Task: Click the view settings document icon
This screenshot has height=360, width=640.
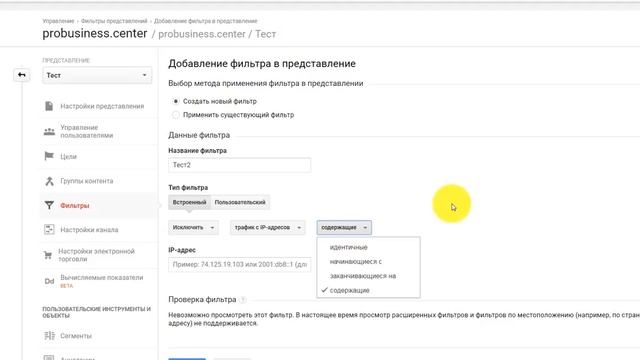Action: pyautogui.click(x=49, y=106)
